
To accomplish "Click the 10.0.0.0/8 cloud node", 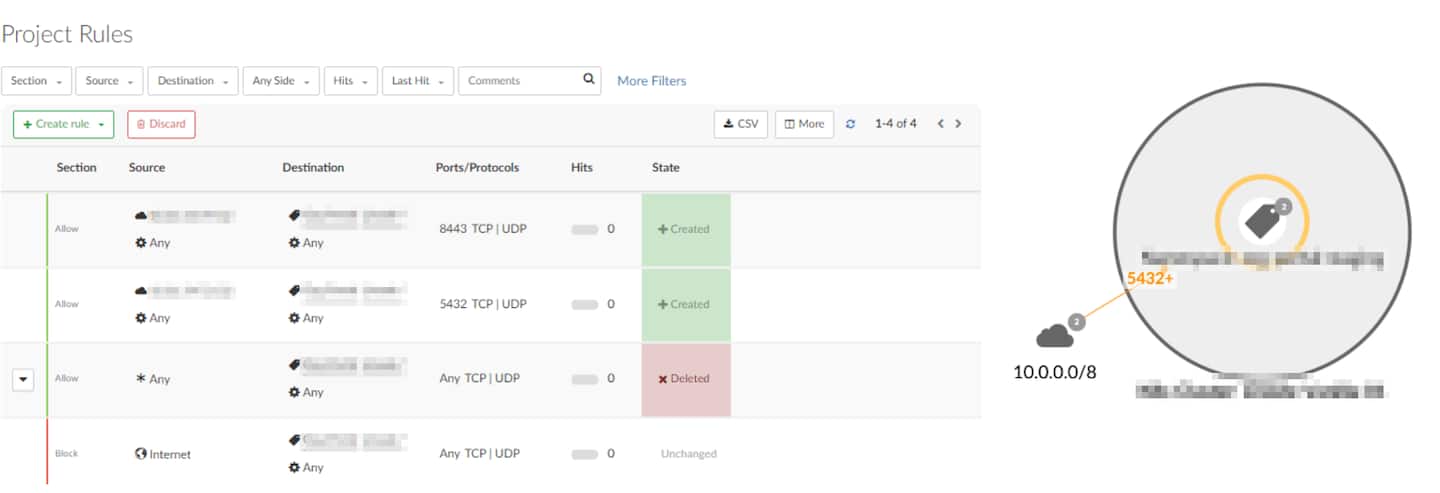I will point(1055,337).
